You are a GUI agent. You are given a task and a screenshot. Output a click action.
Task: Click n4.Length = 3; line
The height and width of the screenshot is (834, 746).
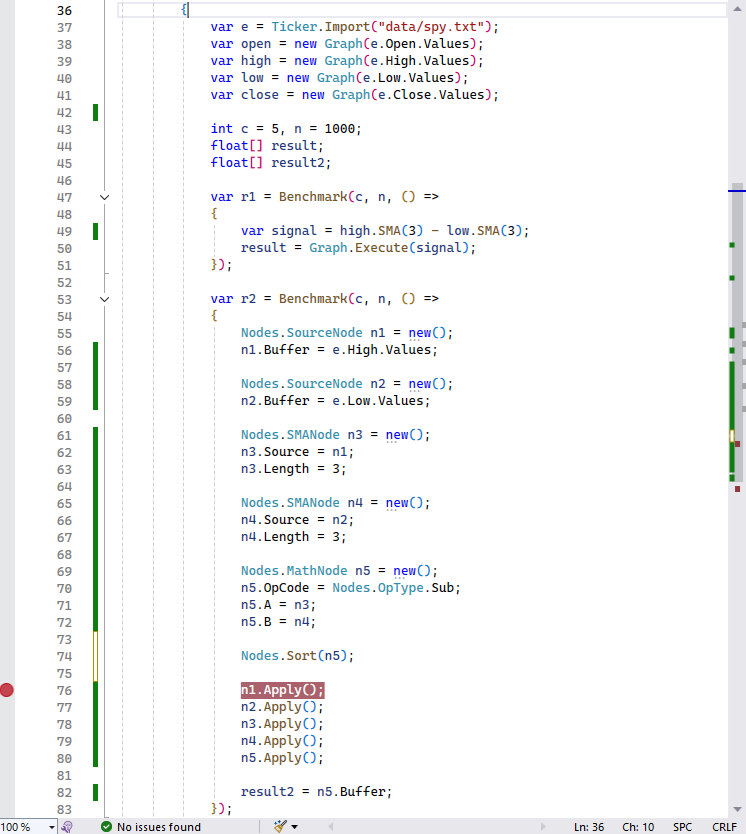click(x=294, y=537)
